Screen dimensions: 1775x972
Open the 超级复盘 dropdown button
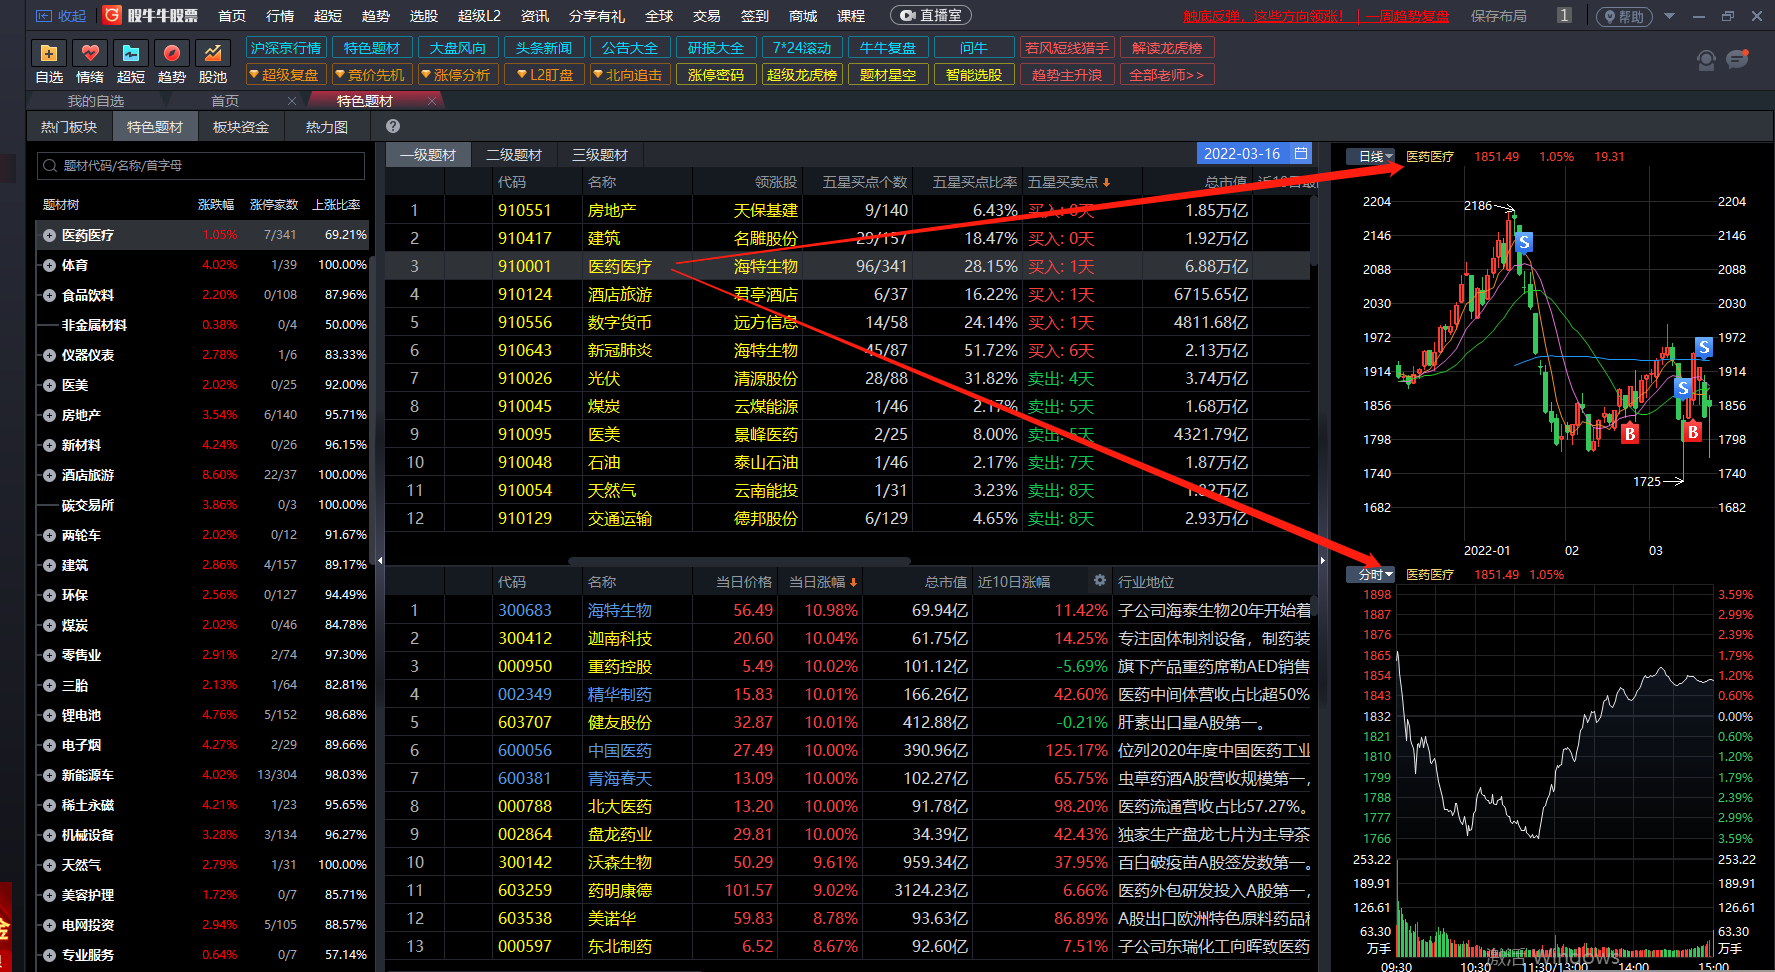tap(285, 75)
